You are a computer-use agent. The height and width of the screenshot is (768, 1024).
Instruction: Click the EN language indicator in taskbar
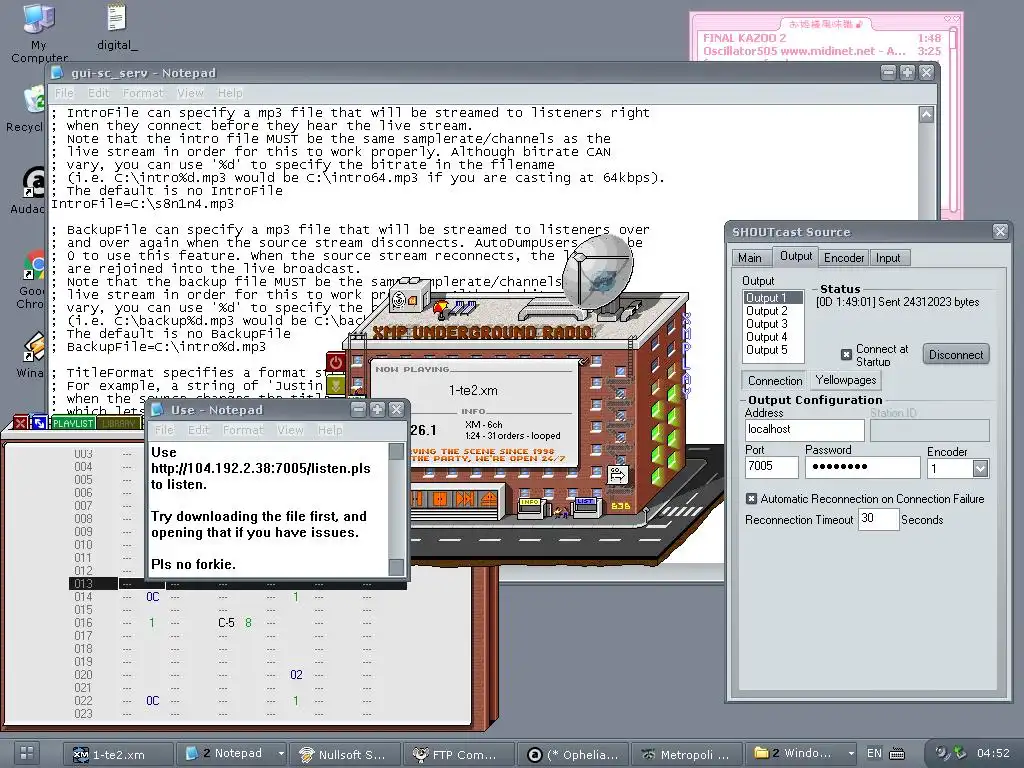(x=874, y=753)
